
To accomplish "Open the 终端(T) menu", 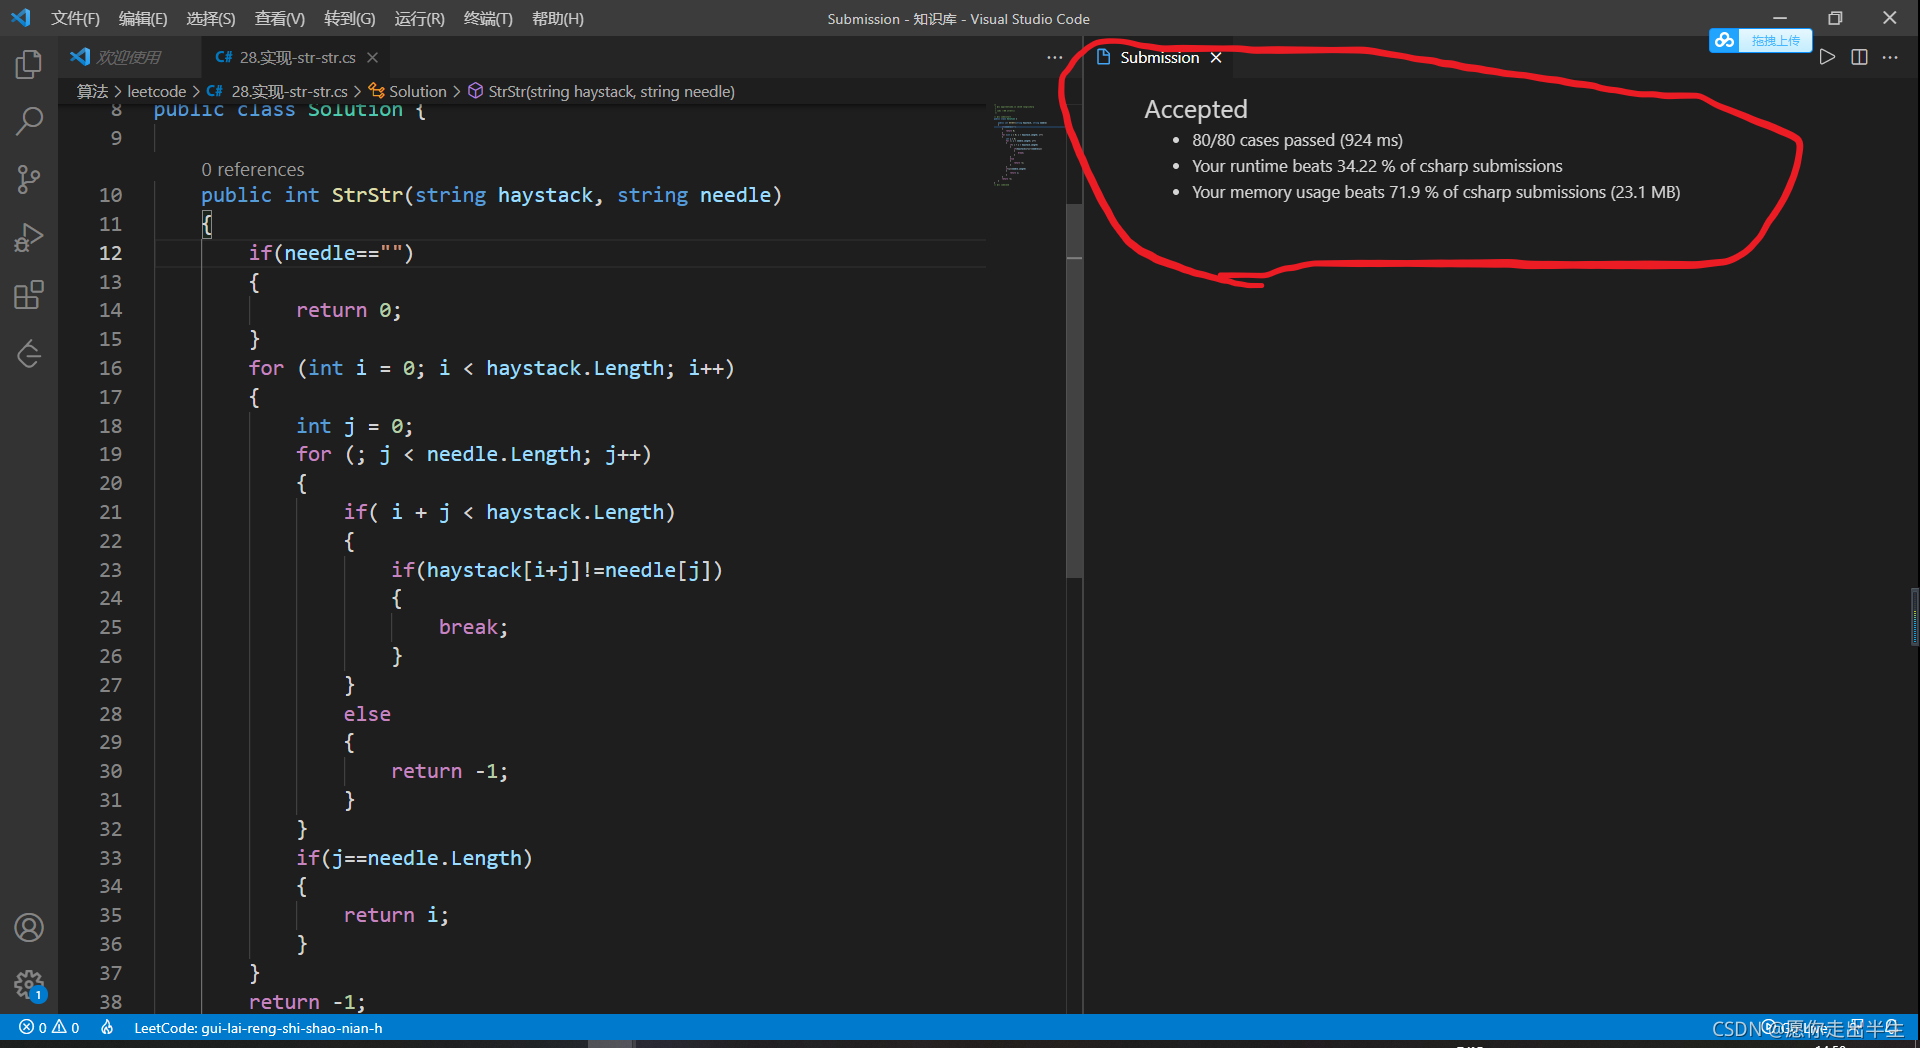I will [488, 18].
